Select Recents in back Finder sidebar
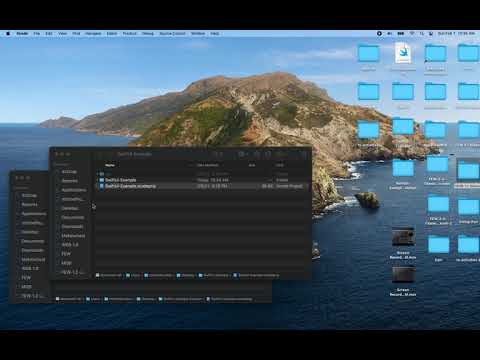The image size is (480, 360). (29, 204)
